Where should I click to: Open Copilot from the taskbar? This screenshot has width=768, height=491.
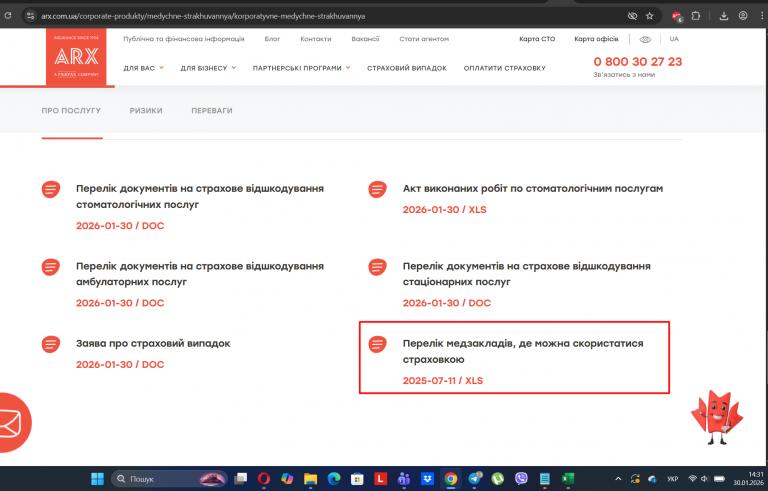[287, 479]
